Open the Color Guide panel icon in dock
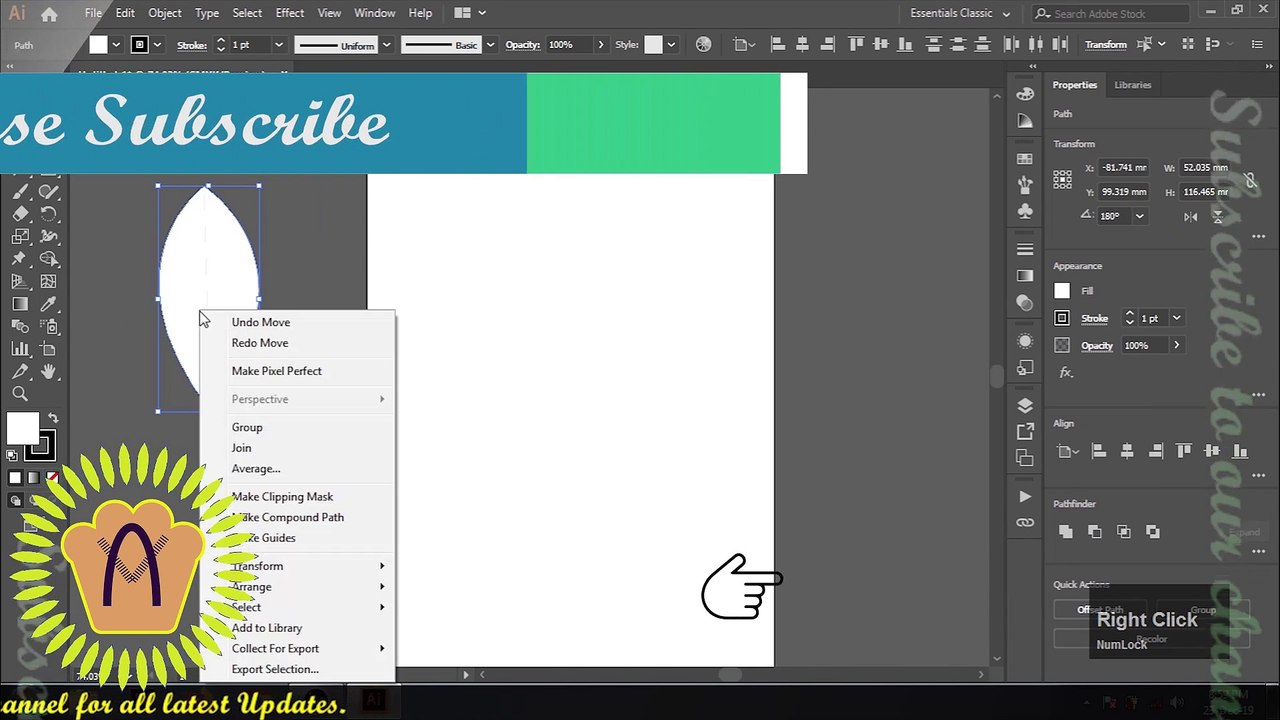 (1025, 120)
